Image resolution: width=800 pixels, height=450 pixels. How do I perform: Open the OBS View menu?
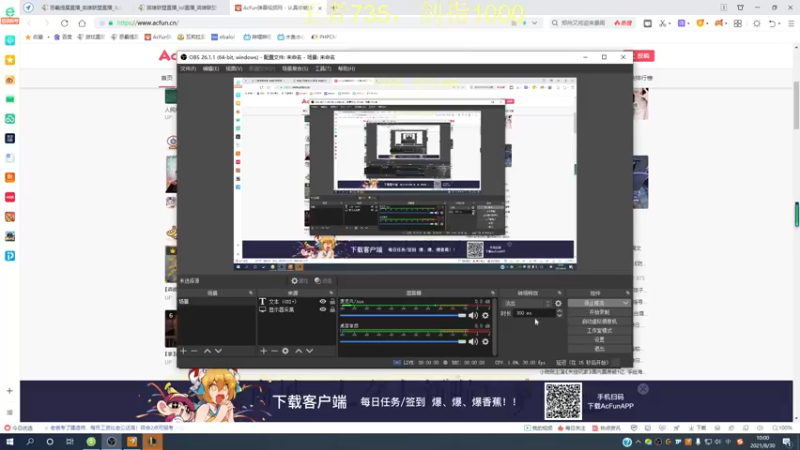coord(234,68)
